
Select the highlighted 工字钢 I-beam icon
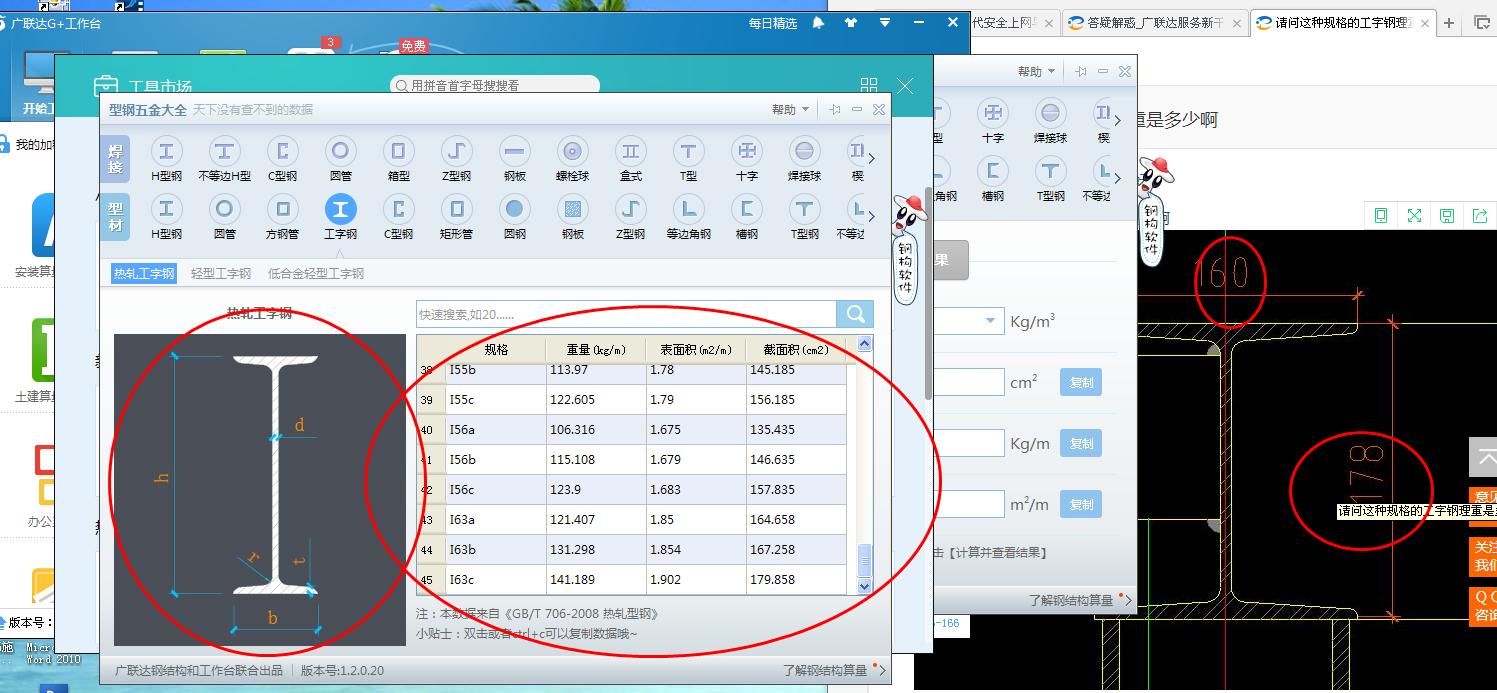pos(340,209)
